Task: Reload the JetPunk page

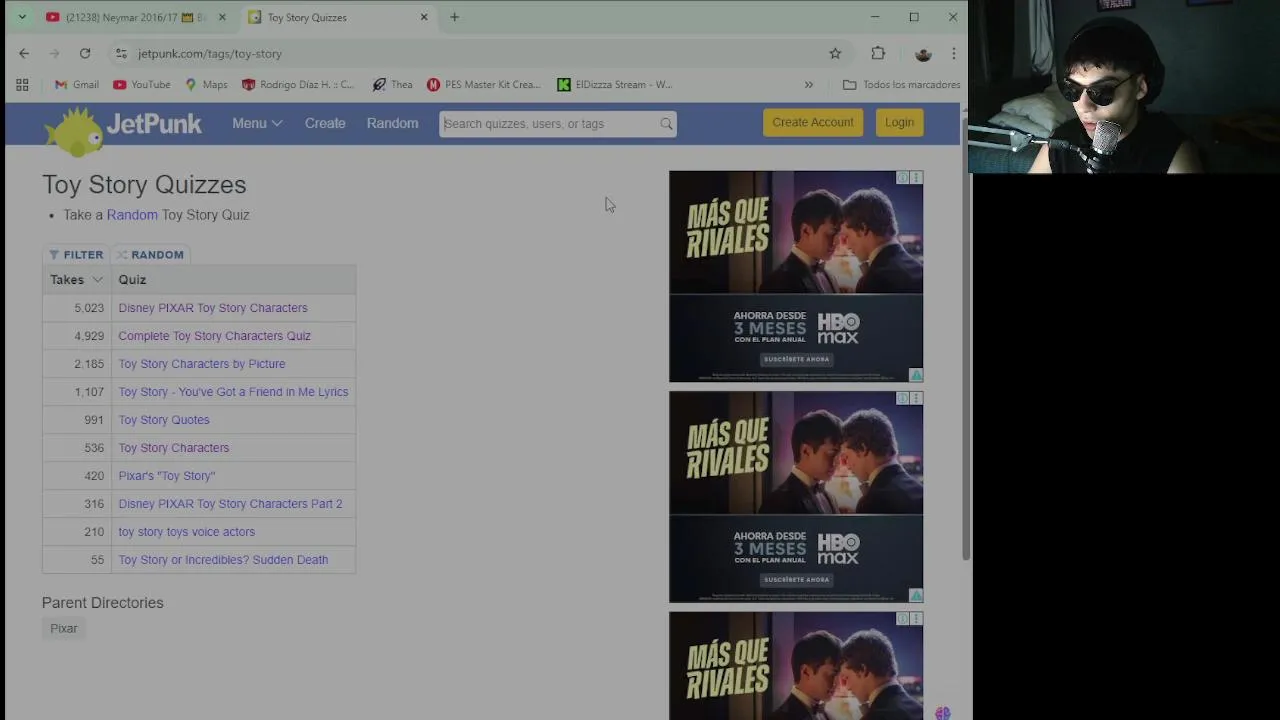Action: coord(85,54)
